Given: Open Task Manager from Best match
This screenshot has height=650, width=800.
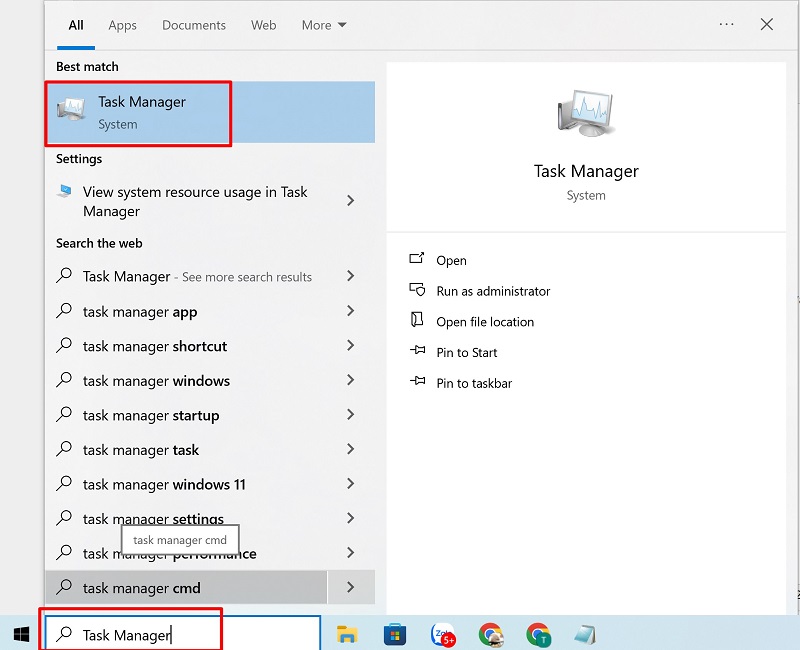Looking at the screenshot, I should coord(138,110).
